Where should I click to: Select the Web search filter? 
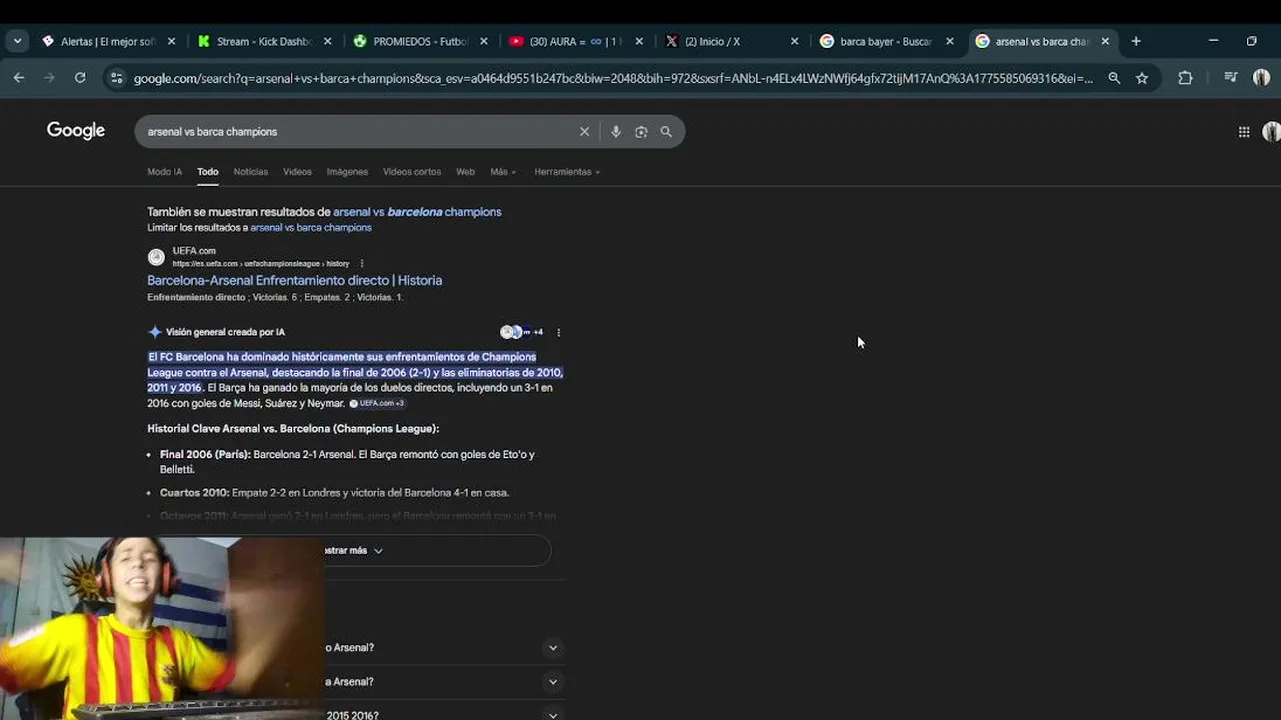[465, 172]
